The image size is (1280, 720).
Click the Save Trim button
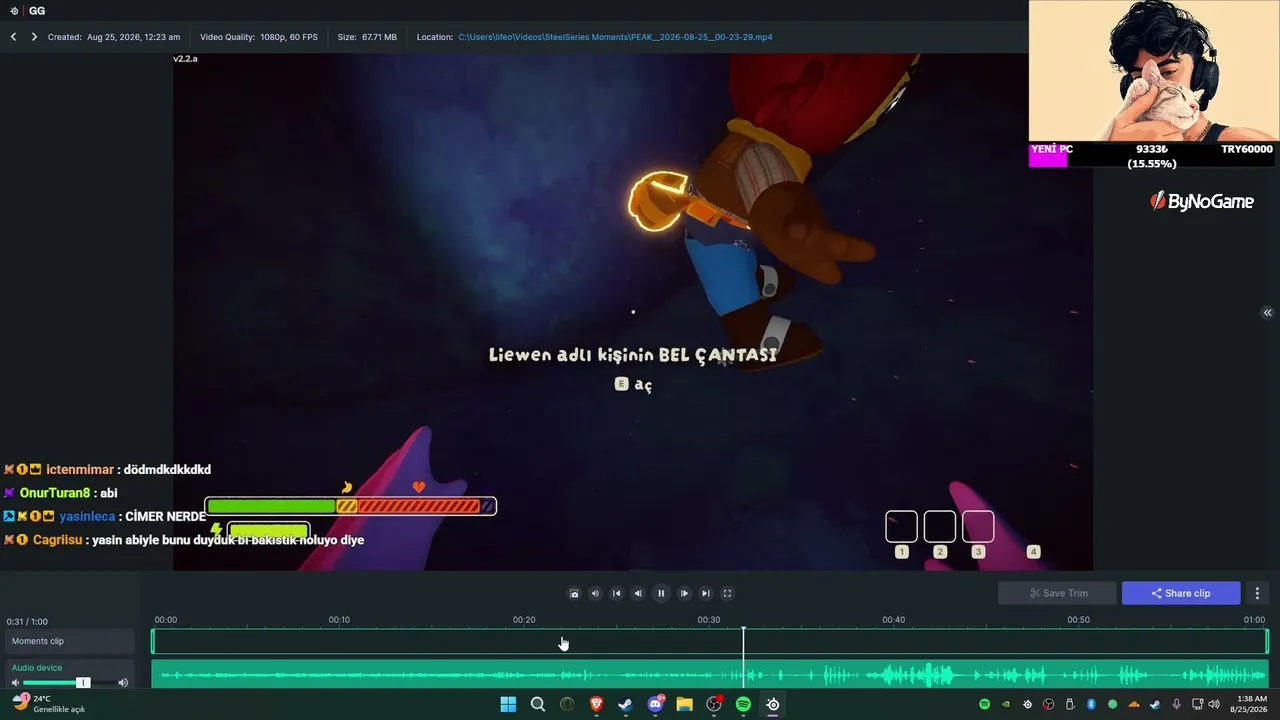pos(1057,593)
